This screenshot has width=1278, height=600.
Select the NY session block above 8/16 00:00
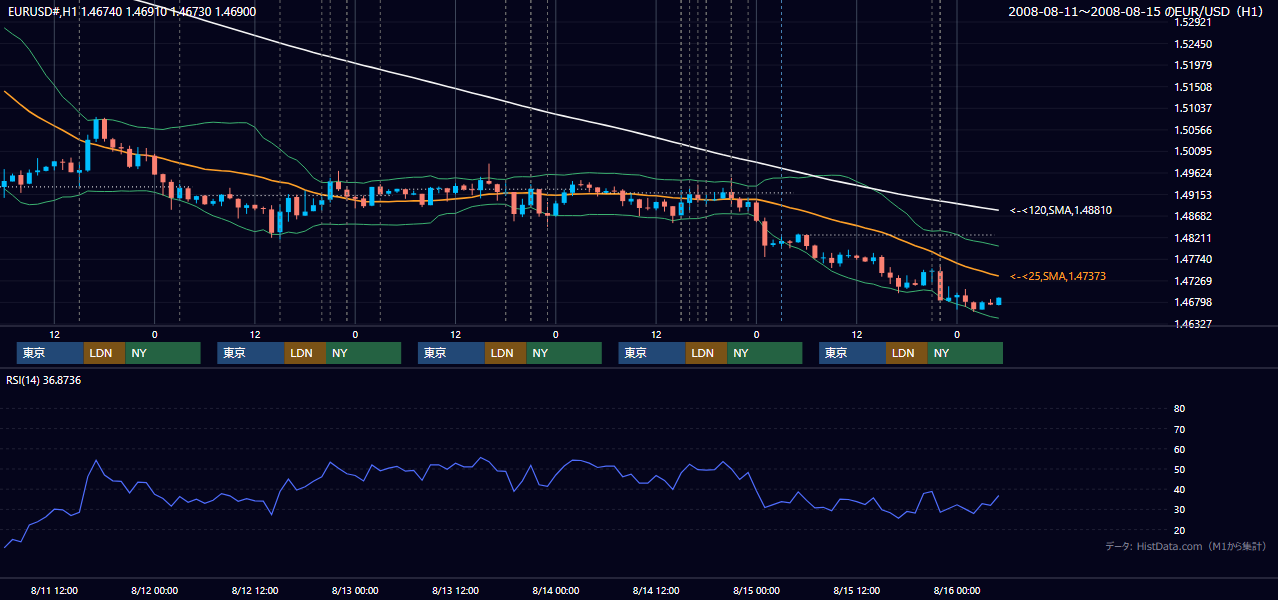click(x=964, y=353)
